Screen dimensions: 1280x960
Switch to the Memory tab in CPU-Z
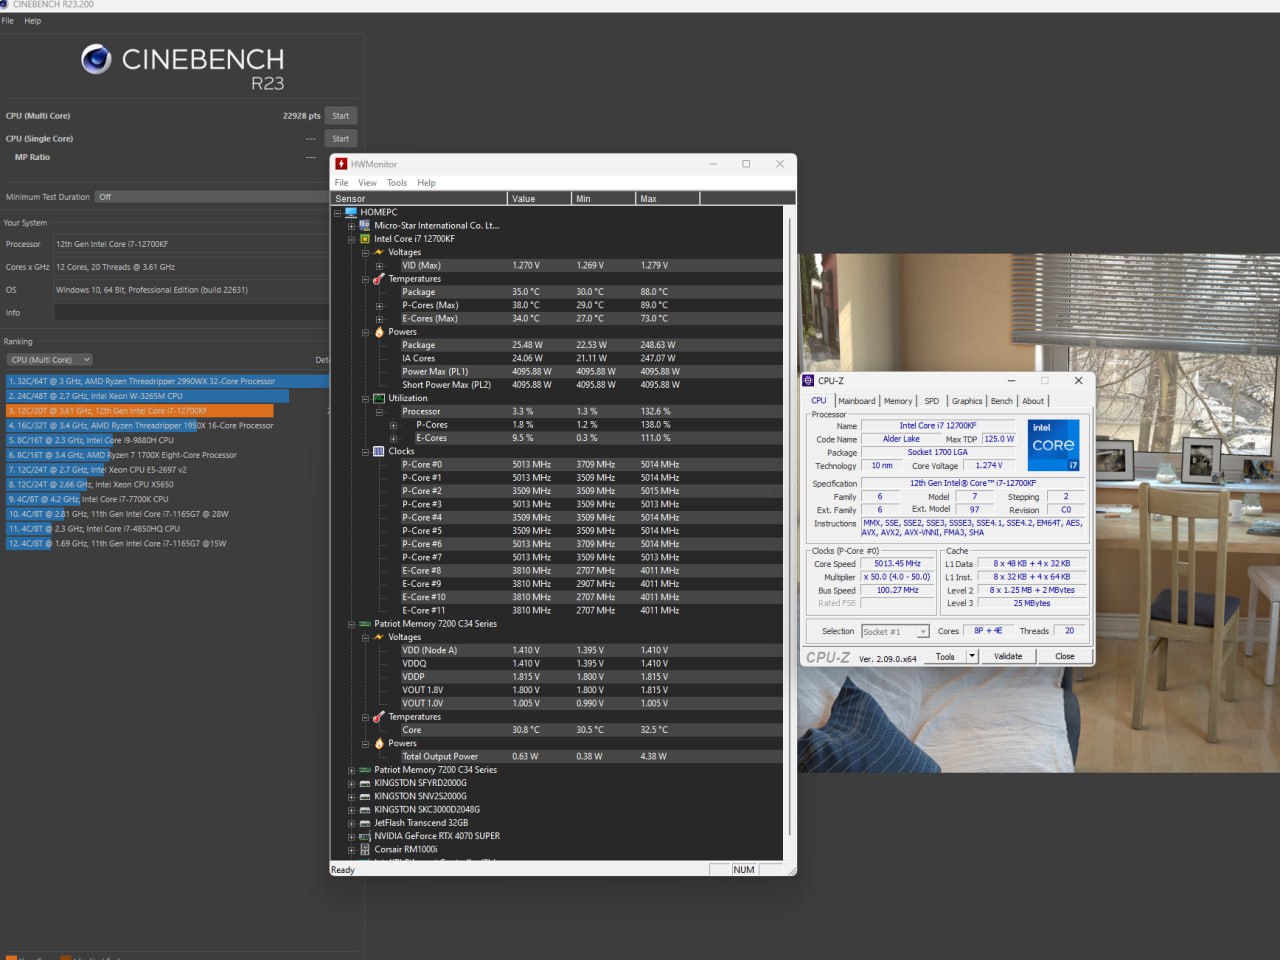tap(898, 401)
